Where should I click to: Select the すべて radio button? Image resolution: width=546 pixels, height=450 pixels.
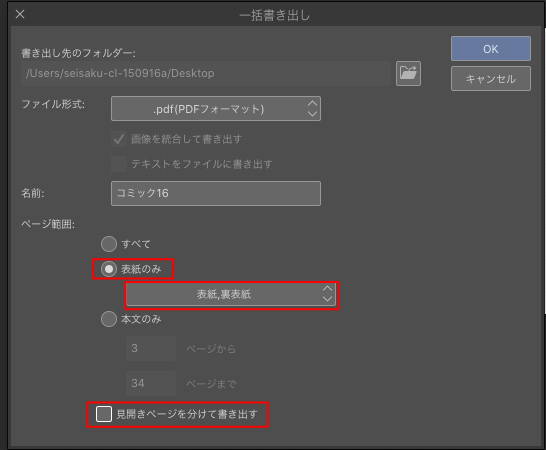(x=109, y=244)
